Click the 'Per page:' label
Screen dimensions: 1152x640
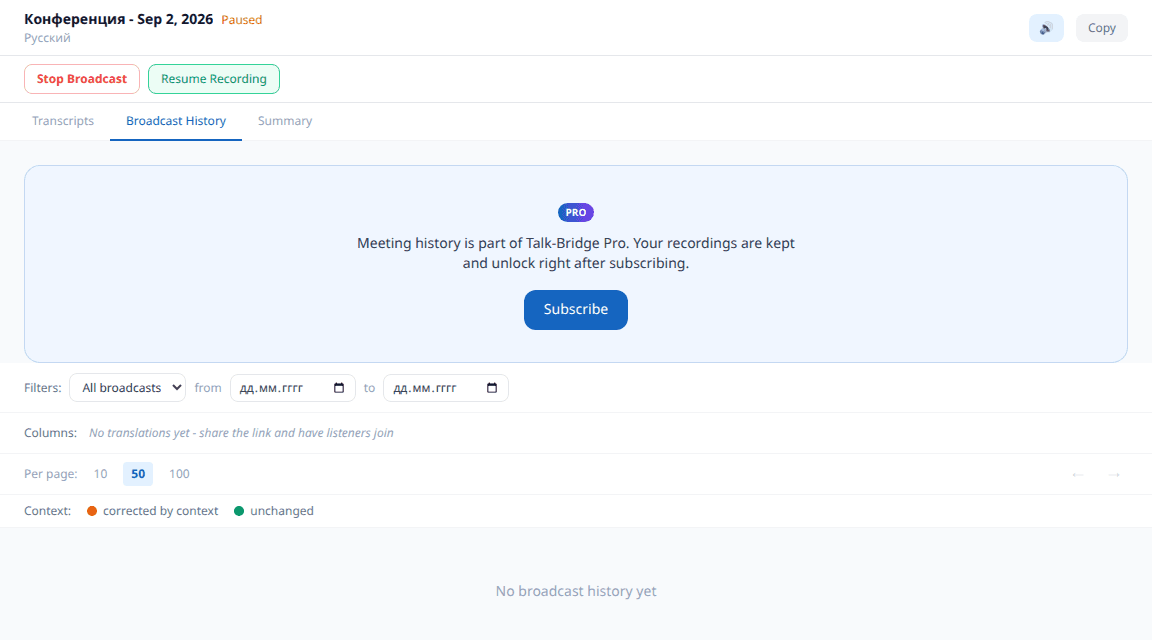(x=51, y=474)
